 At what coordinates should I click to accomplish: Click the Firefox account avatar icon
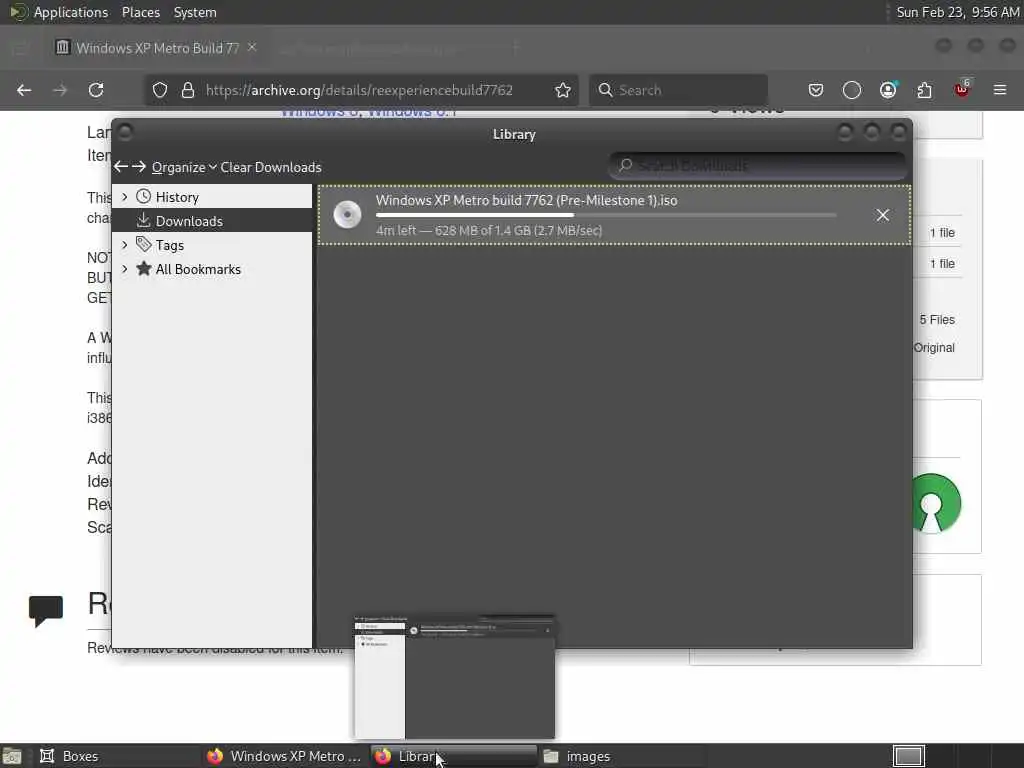point(888,90)
